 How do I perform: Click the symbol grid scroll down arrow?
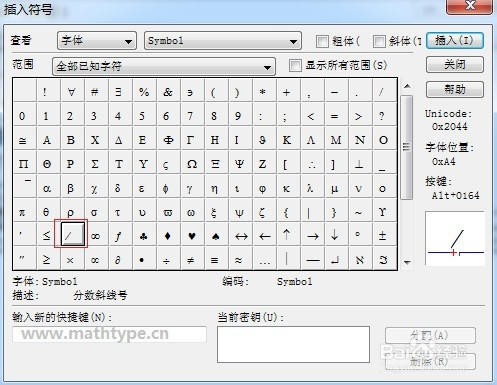coord(407,262)
